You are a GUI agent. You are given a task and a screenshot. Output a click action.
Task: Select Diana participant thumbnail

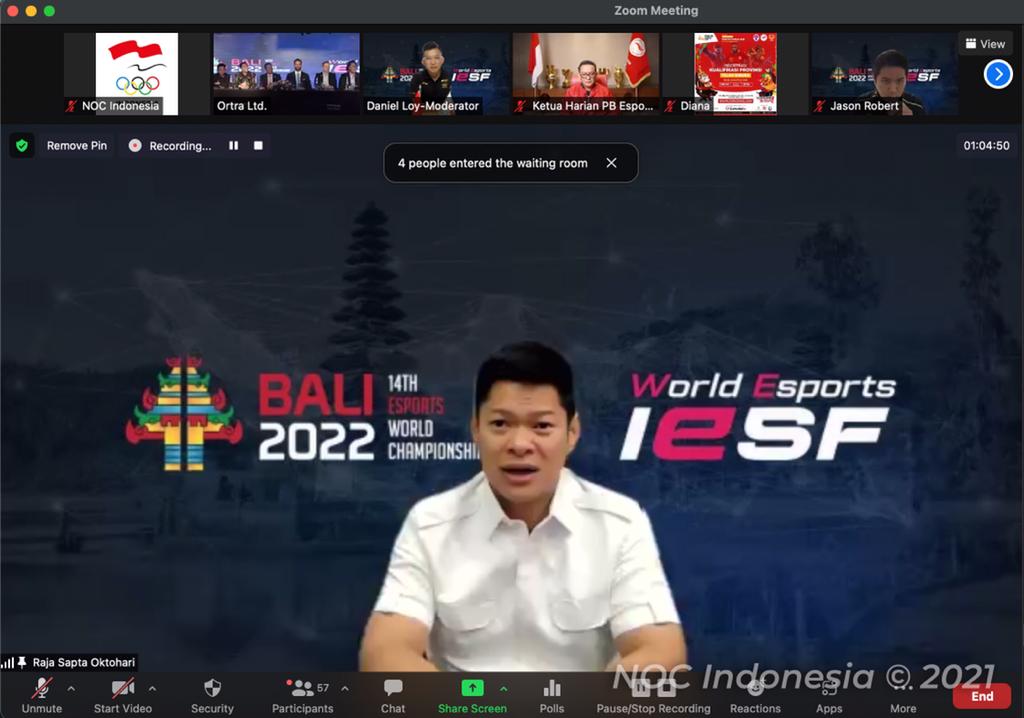pyautogui.click(x=735, y=74)
